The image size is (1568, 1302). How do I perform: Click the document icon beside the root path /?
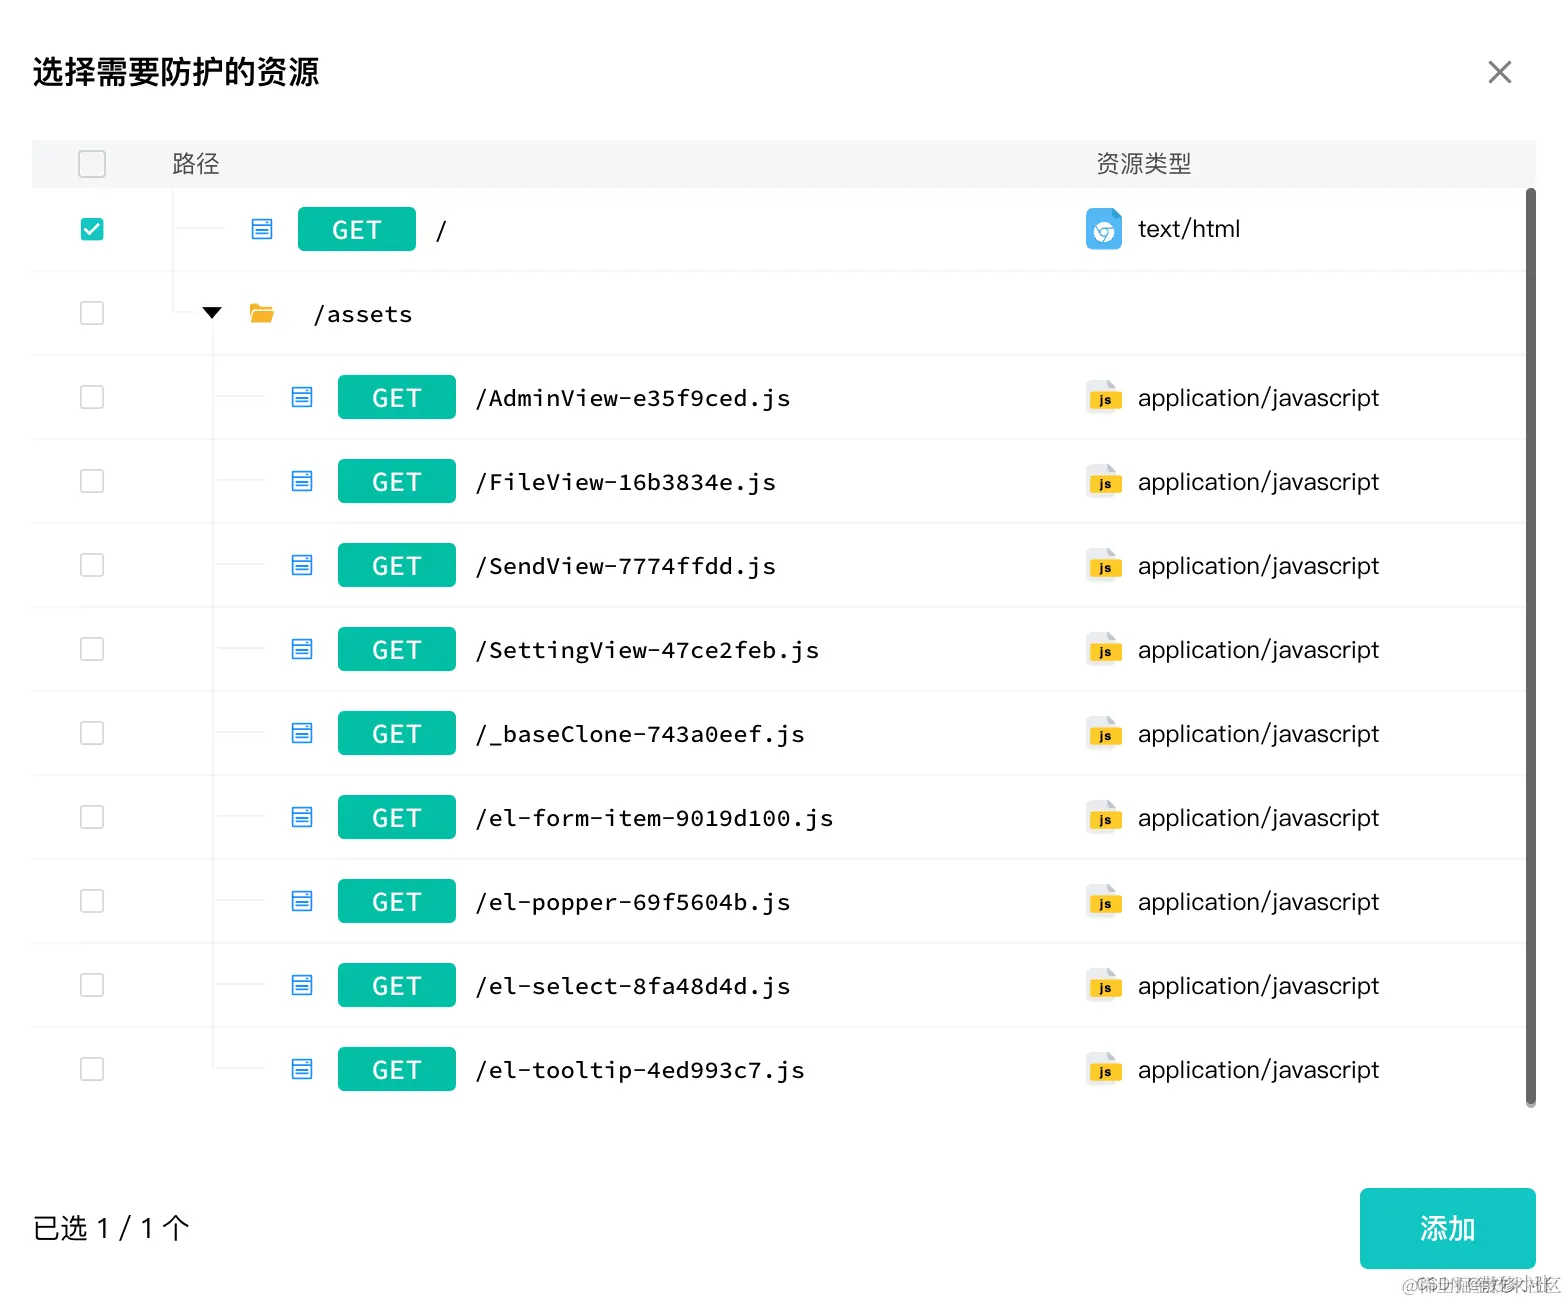[x=262, y=229]
